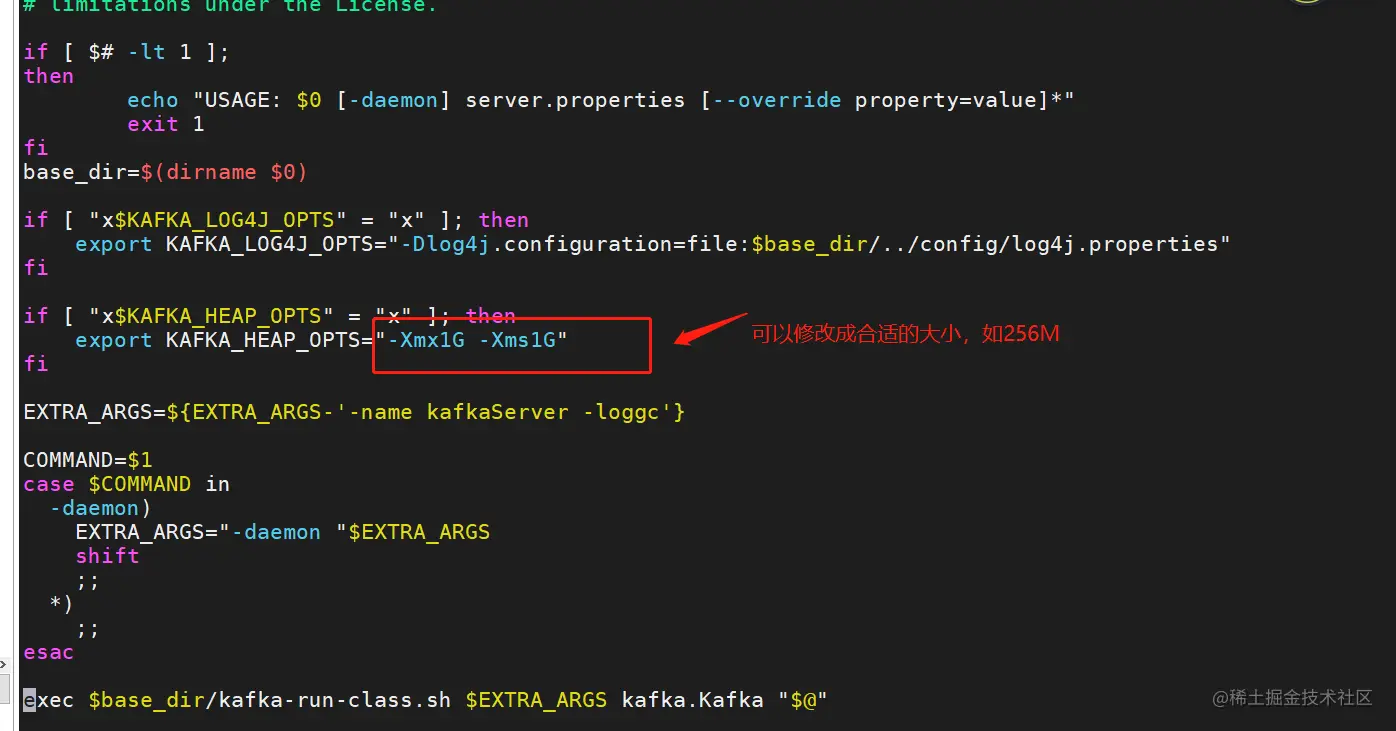Click "-lt" in the first if condition
Viewport: 1396px width, 731px height.
[x=146, y=52]
